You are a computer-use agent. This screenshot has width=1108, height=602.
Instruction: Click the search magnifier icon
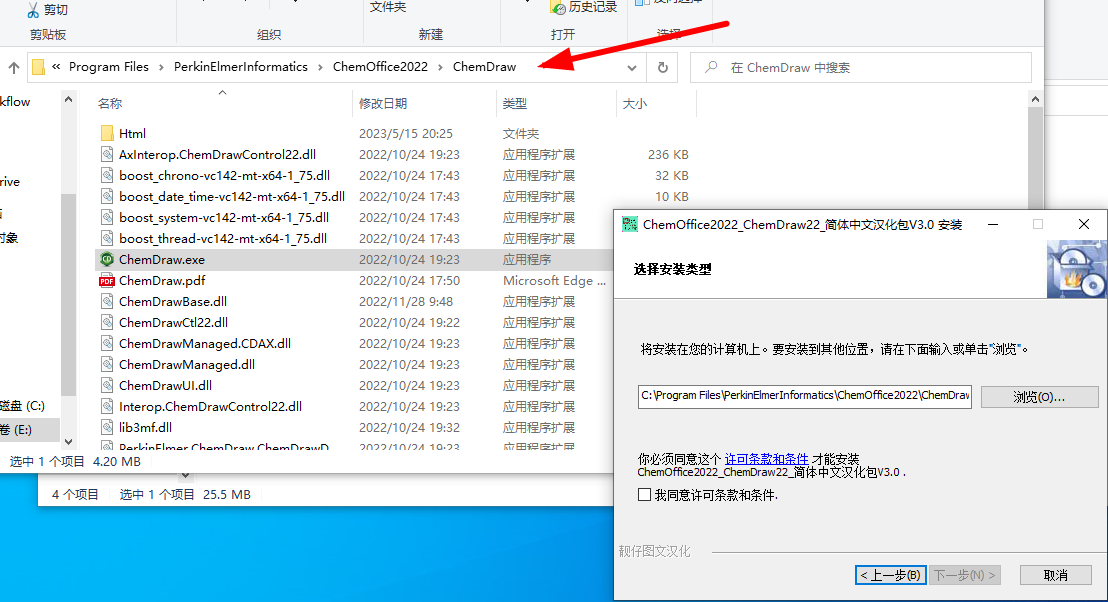tap(712, 67)
